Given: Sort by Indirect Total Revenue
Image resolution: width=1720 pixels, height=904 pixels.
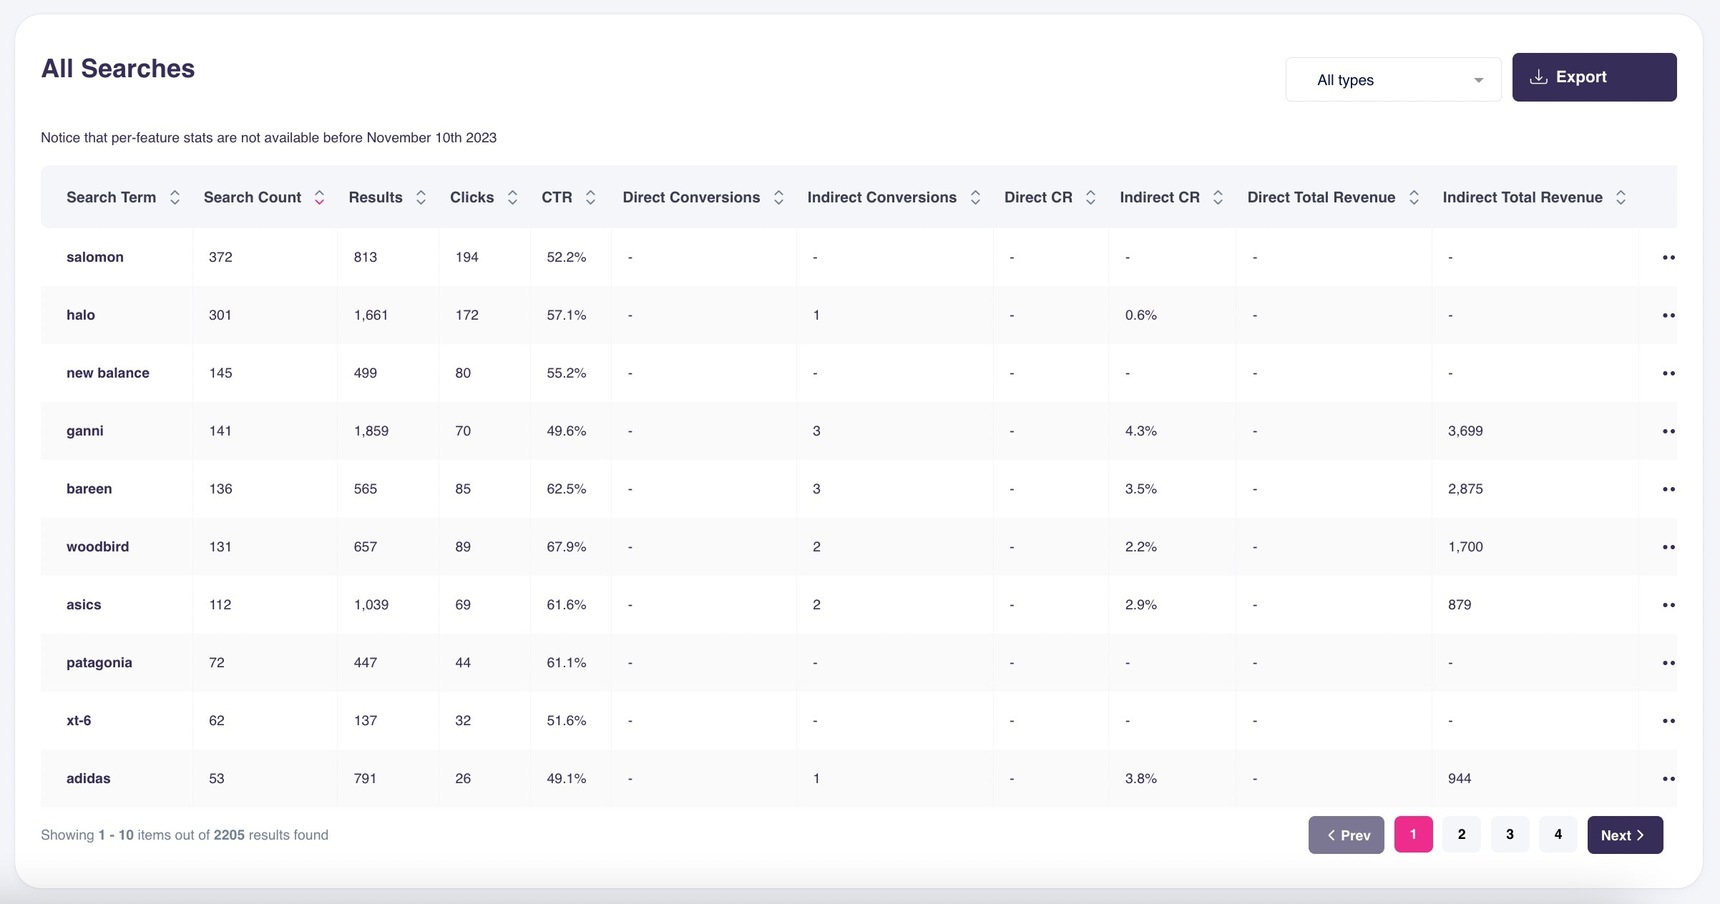Looking at the screenshot, I should tap(1620, 198).
